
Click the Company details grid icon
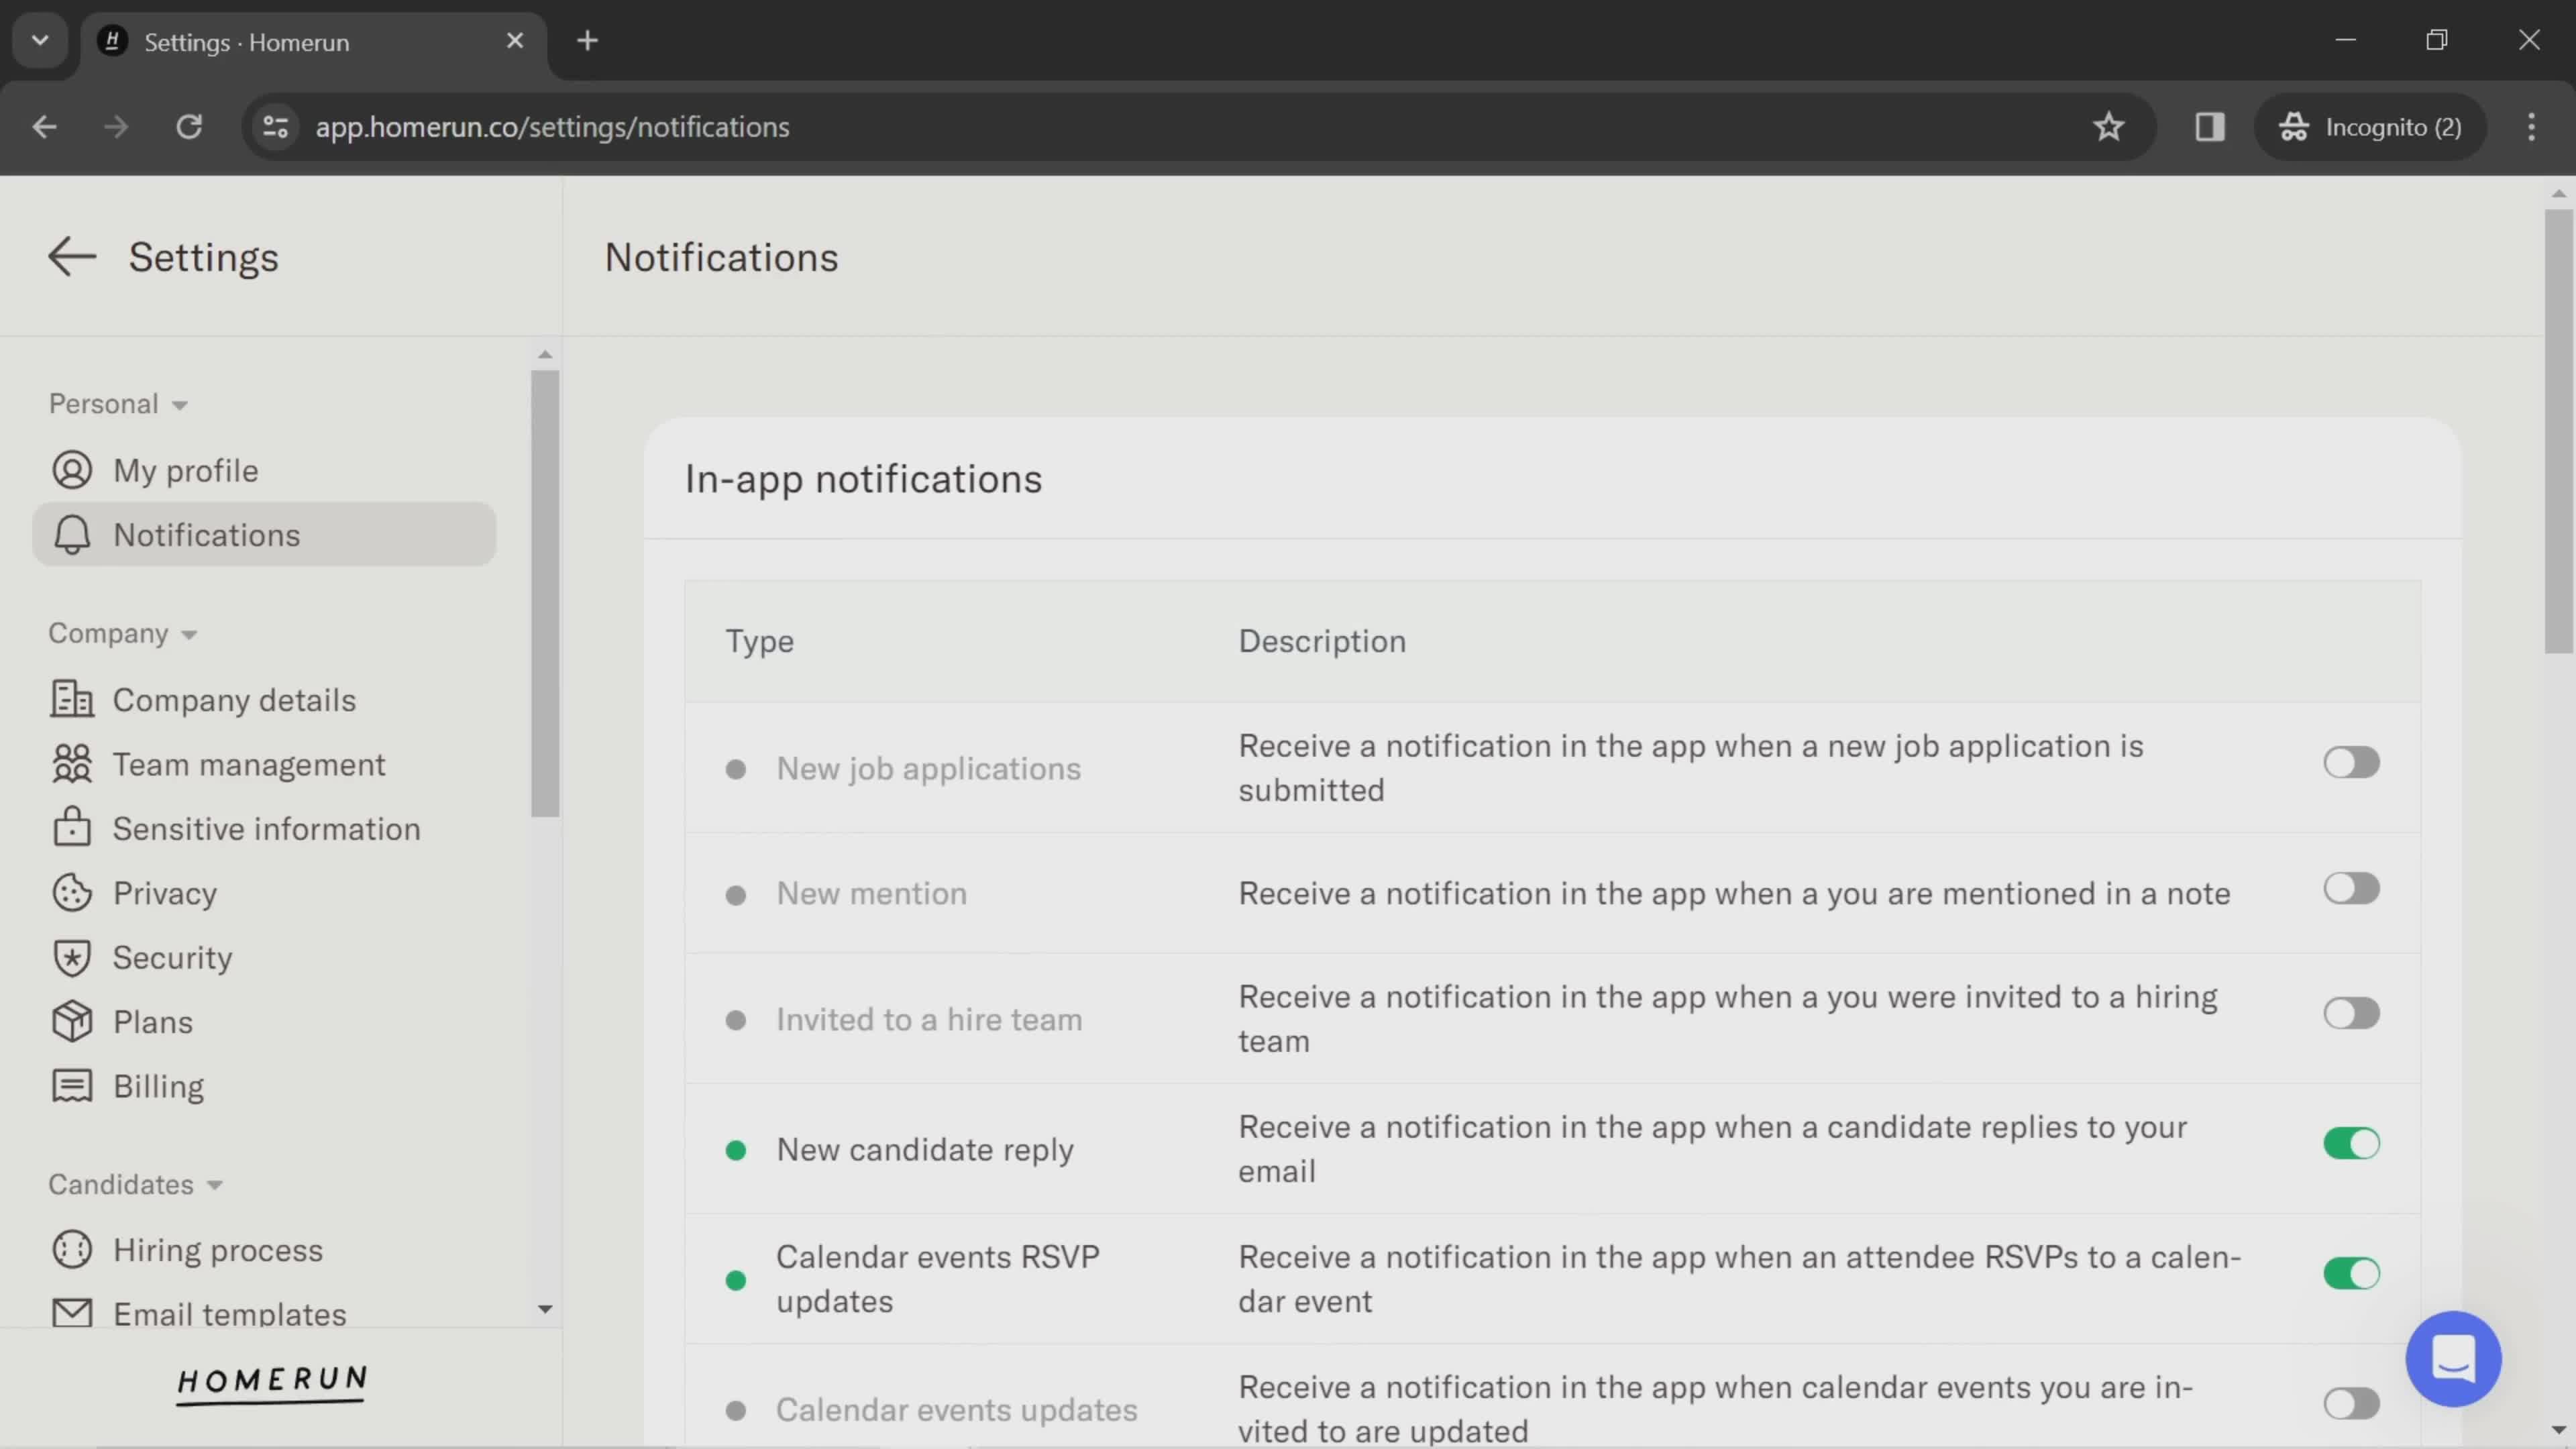coord(70,699)
